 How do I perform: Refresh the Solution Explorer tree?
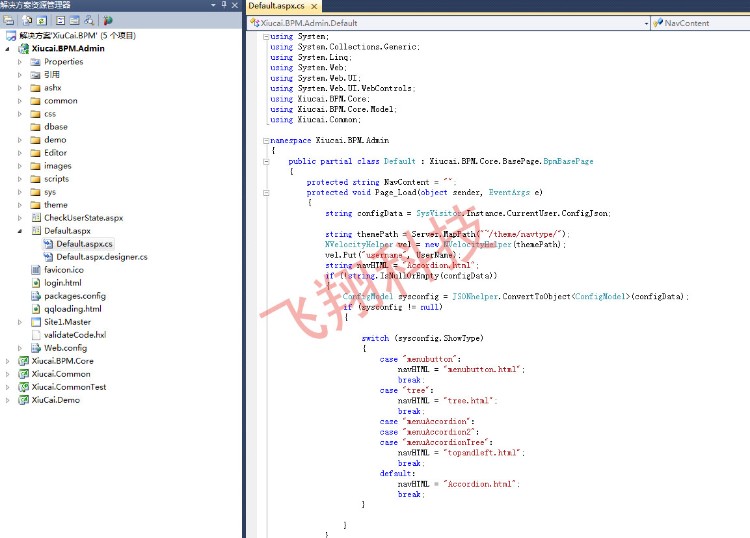pos(42,20)
